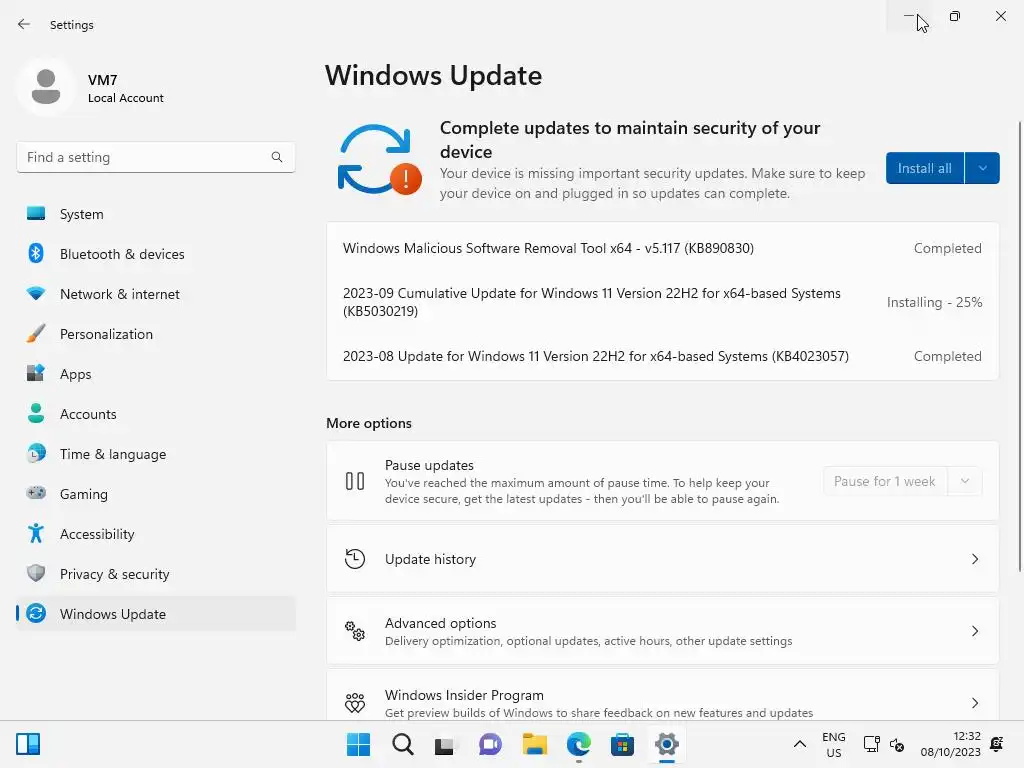Image resolution: width=1024 pixels, height=768 pixels.
Task: Open the VM7 user account avatar
Action: click(x=46, y=87)
